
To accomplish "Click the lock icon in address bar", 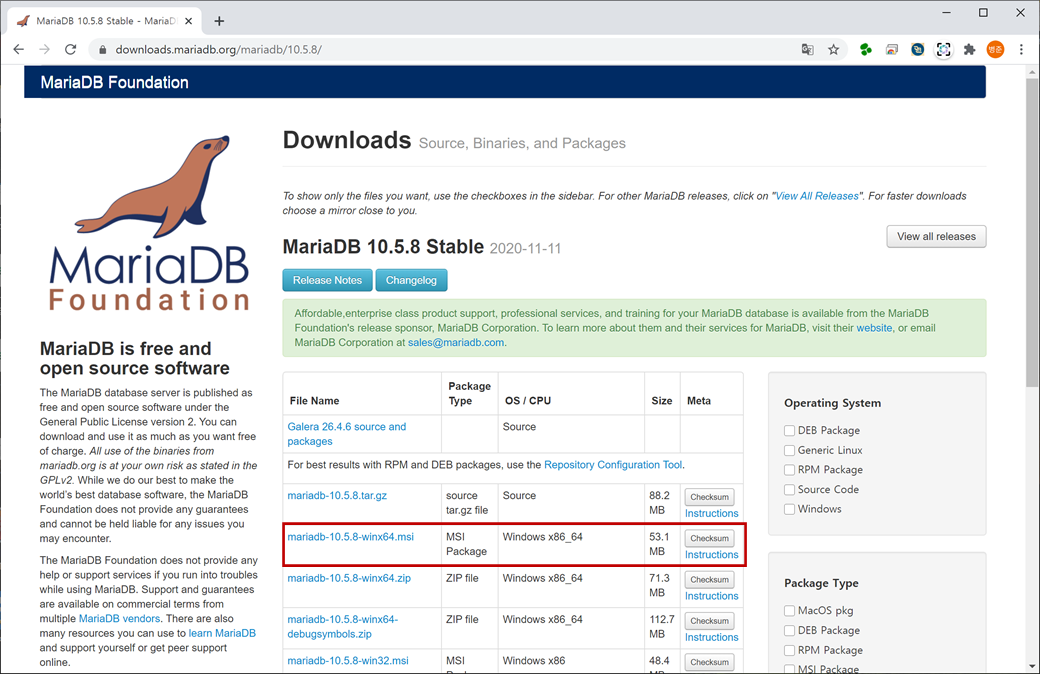I will [x=102, y=50].
